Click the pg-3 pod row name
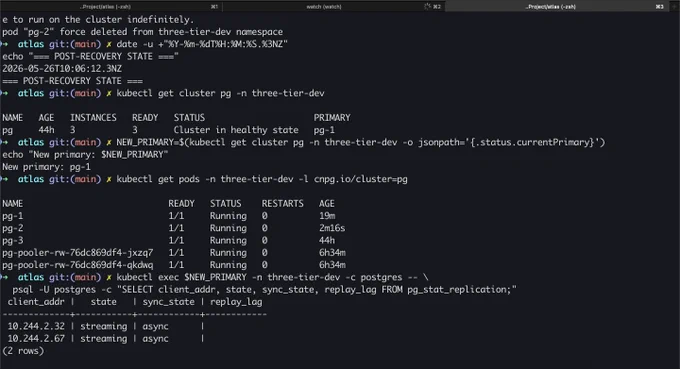The height and width of the screenshot is (369, 680). [13, 241]
